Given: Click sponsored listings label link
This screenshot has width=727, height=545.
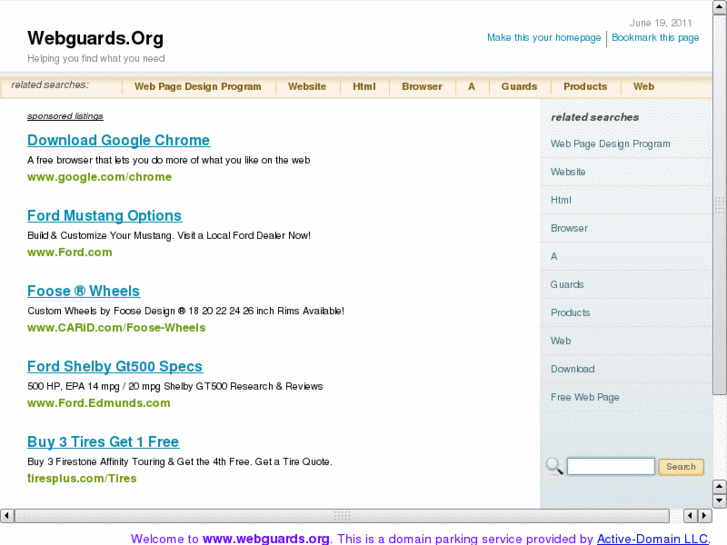Looking at the screenshot, I should pyautogui.click(x=65, y=116).
